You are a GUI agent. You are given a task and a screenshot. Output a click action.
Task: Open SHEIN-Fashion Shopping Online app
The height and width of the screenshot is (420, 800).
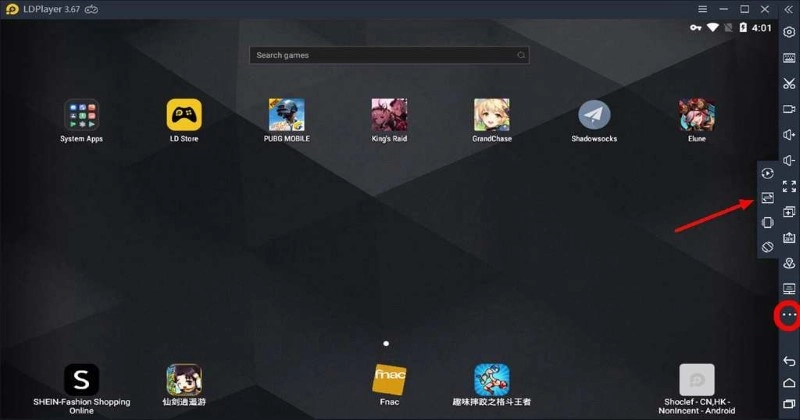click(81, 380)
